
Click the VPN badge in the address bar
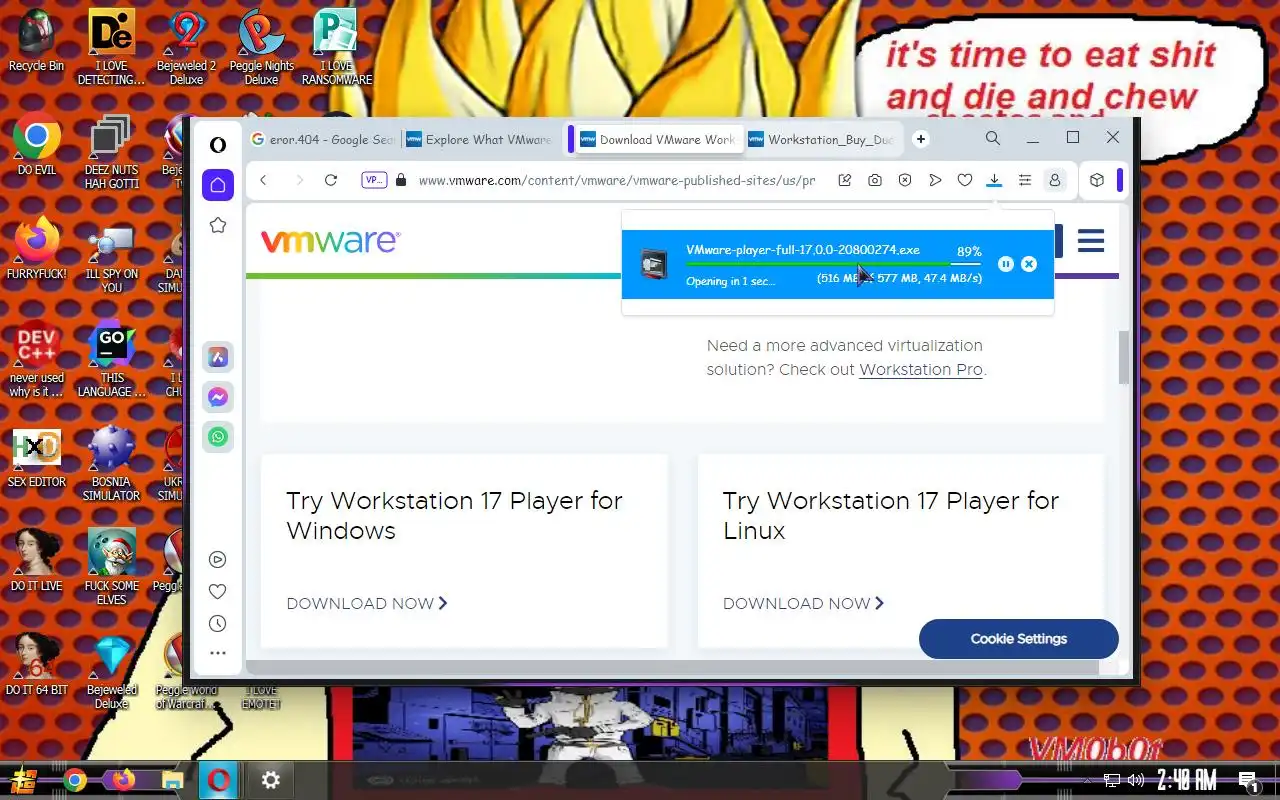pos(374,180)
